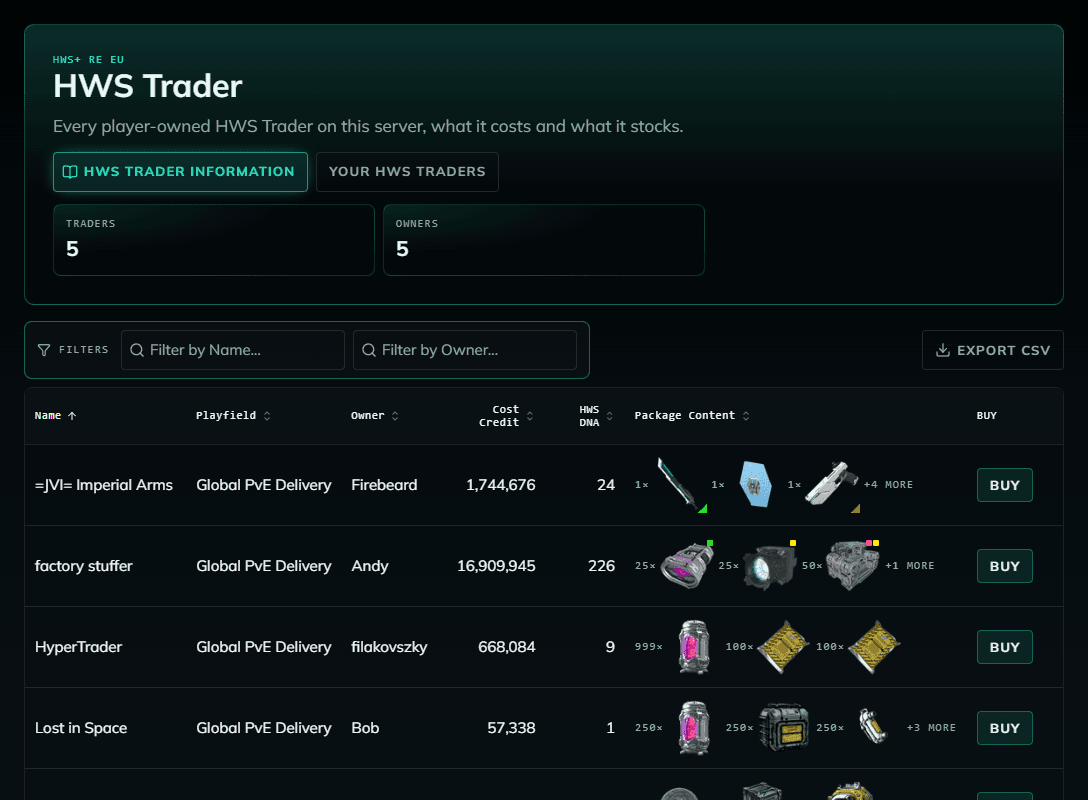
Task: Show +4 more items for Imperial Arms
Action: click(x=888, y=485)
